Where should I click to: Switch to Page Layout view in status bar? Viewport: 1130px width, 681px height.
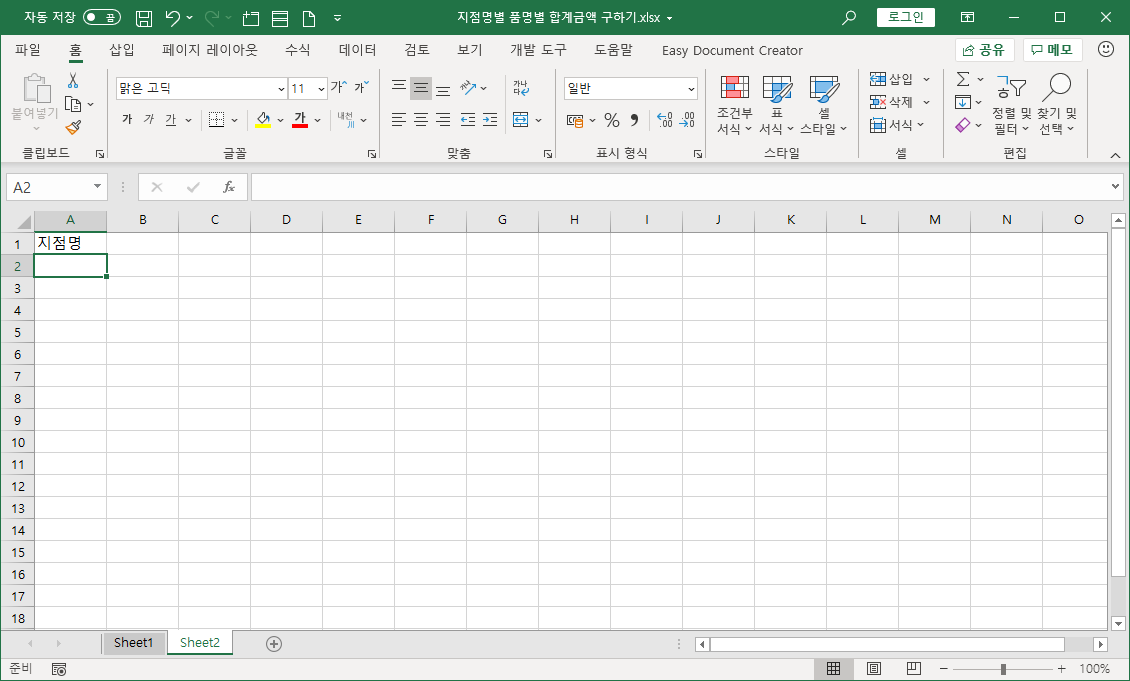click(x=873, y=669)
